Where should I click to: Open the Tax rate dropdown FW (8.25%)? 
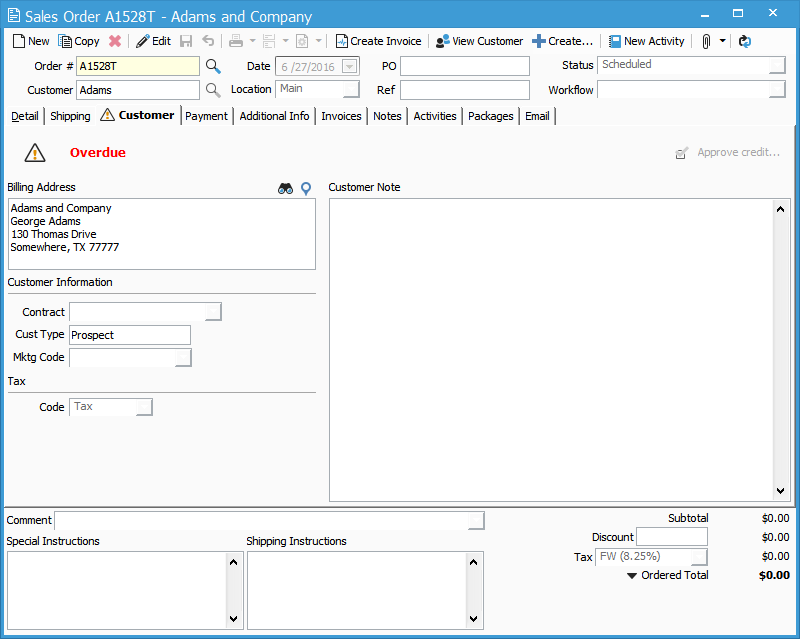point(700,557)
